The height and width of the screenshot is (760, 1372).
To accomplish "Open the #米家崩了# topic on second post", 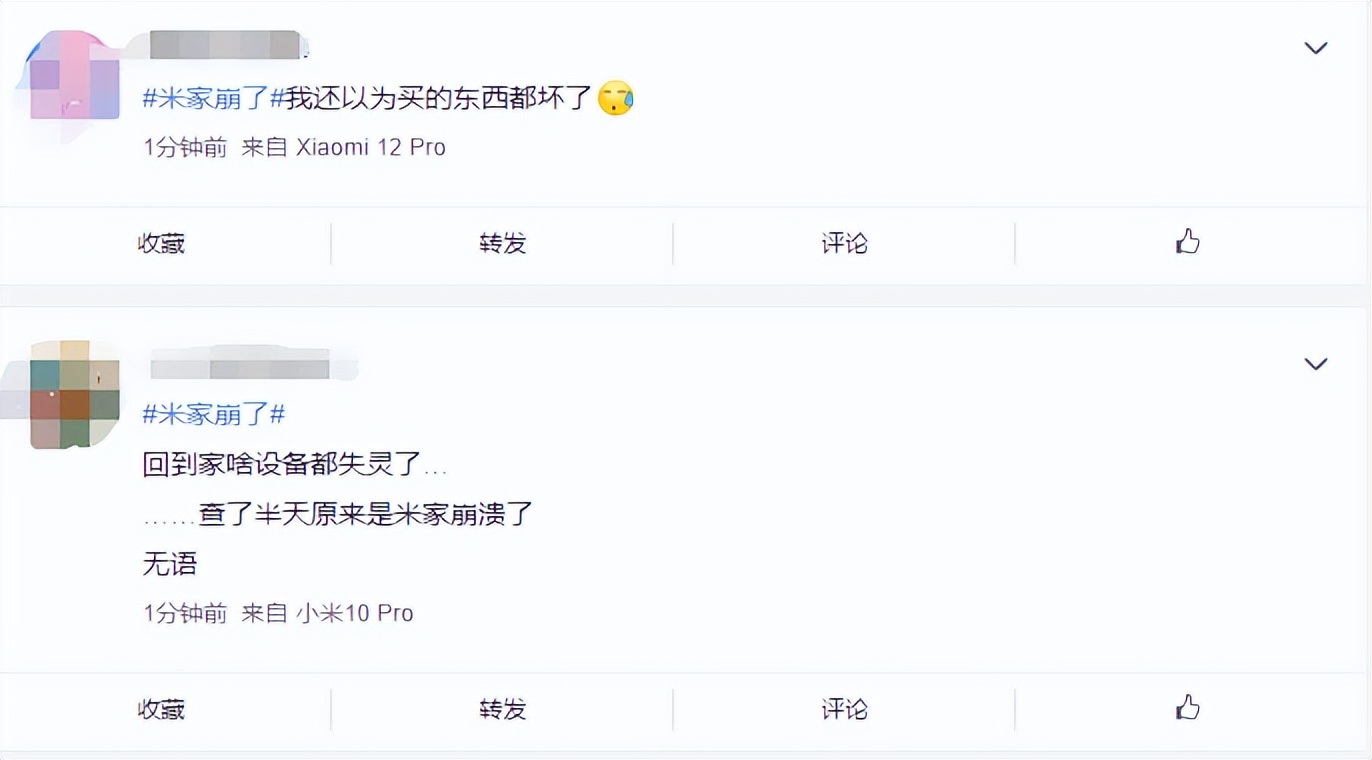I will [x=213, y=414].
